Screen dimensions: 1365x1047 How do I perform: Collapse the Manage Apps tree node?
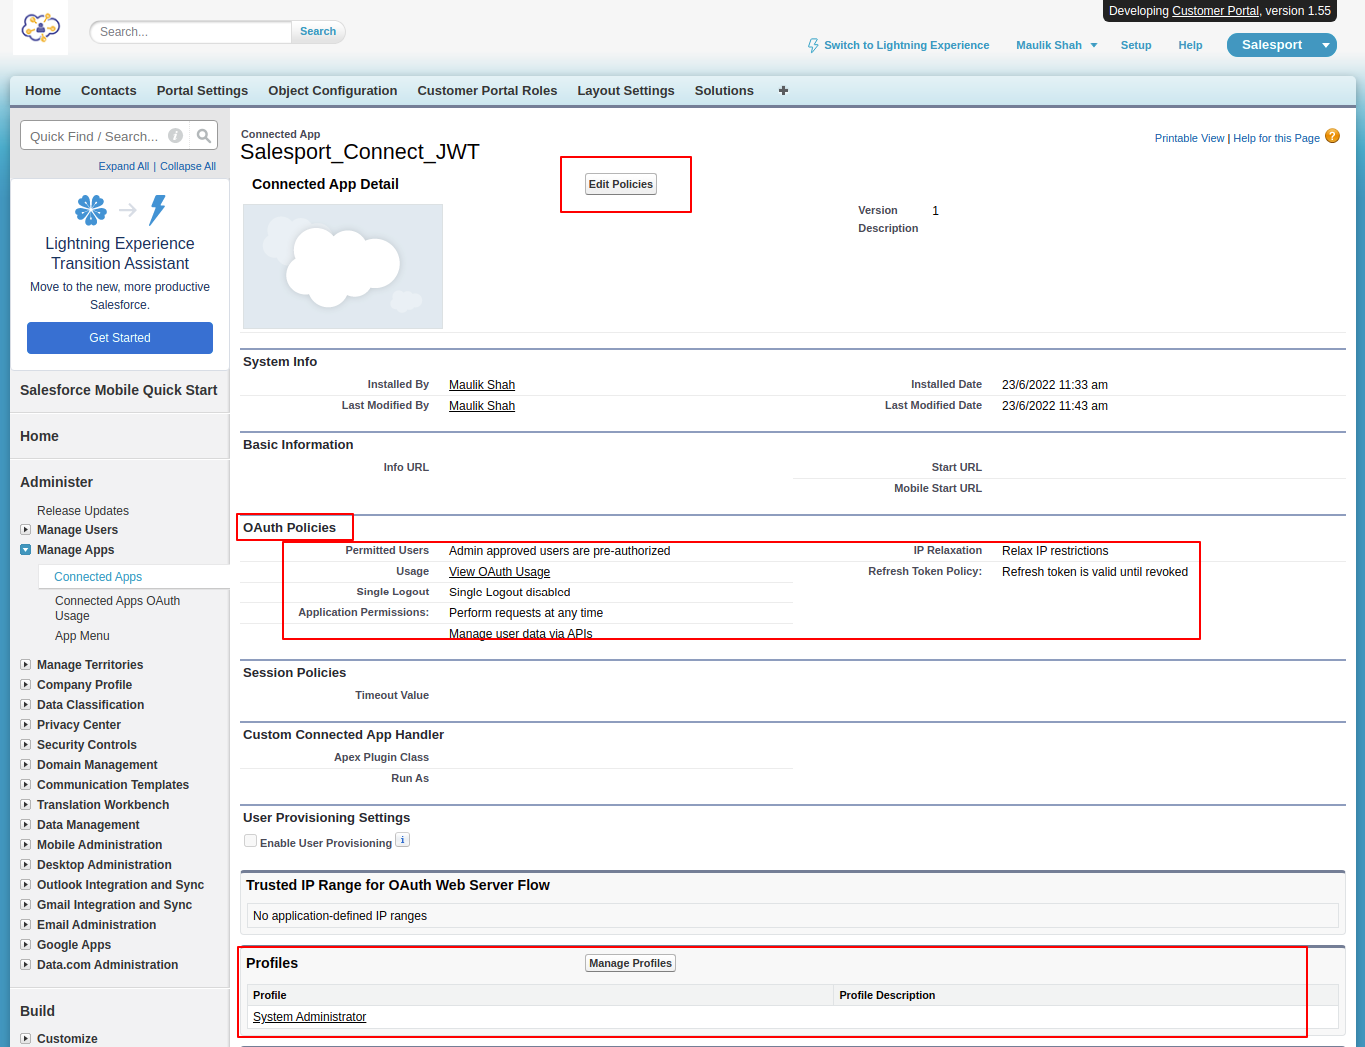[x=26, y=550]
